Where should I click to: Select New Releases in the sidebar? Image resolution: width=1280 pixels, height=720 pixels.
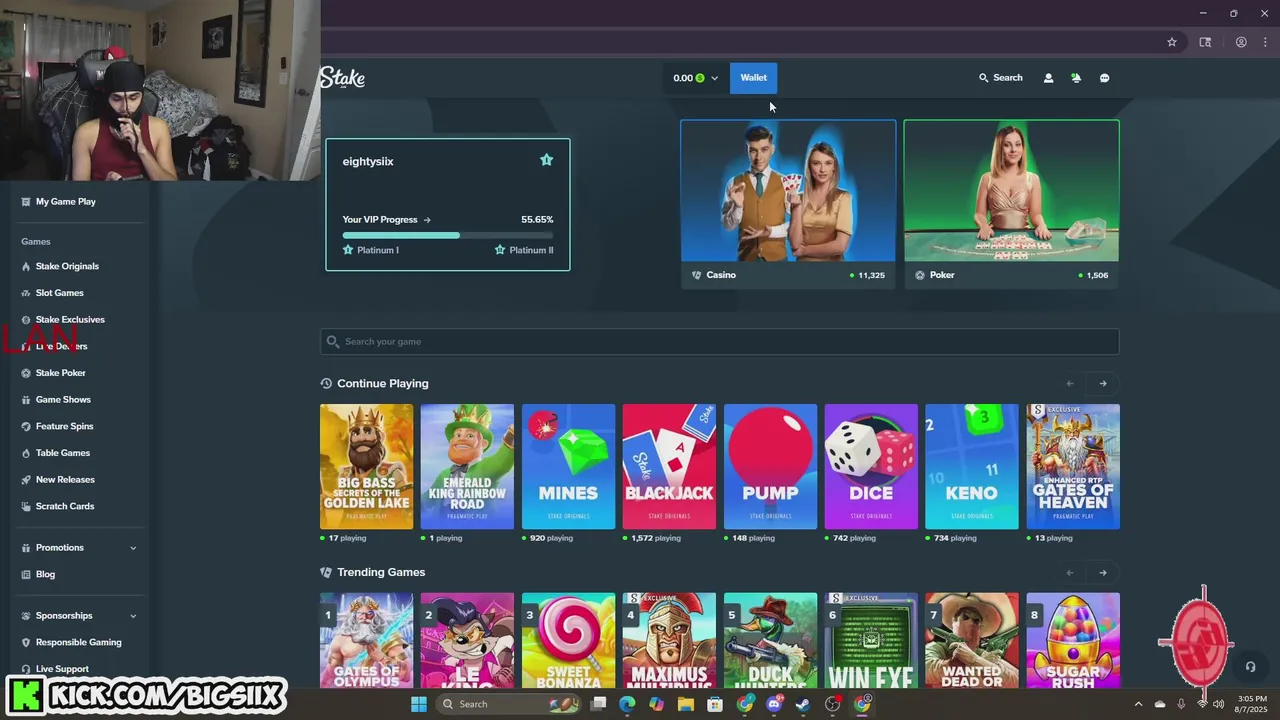pos(65,480)
